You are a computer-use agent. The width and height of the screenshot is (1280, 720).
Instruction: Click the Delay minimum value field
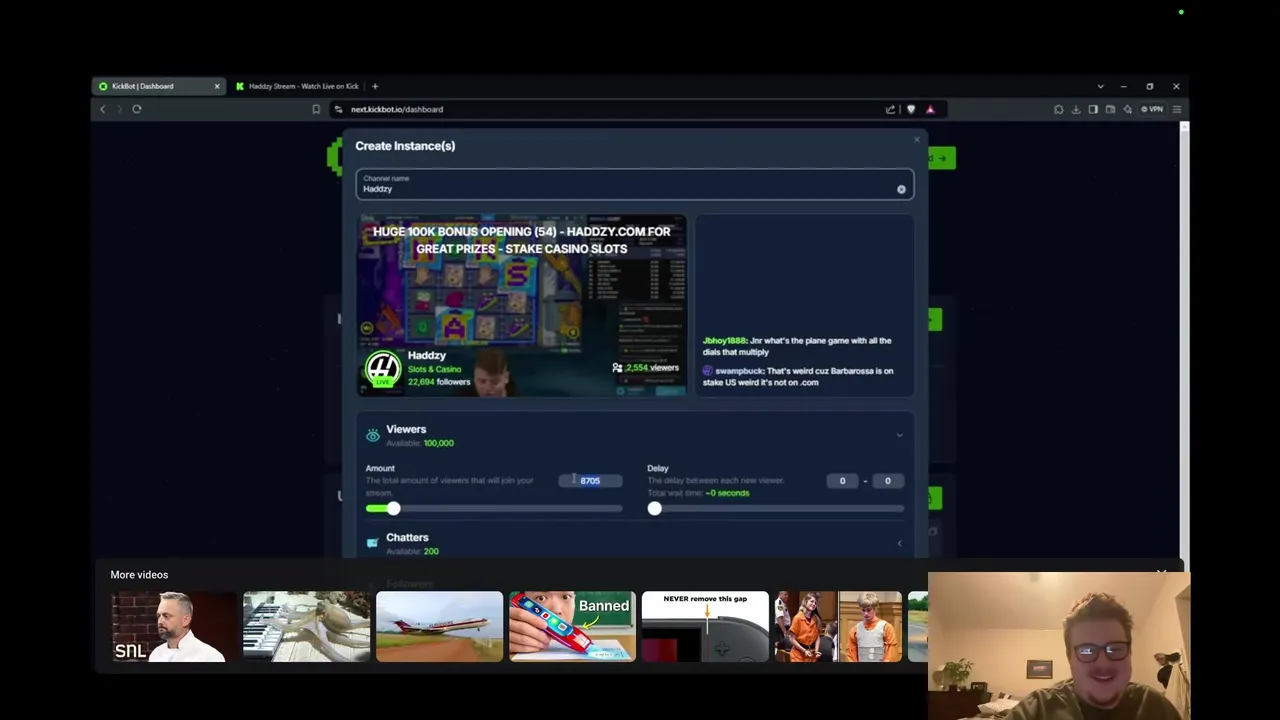[842, 481]
